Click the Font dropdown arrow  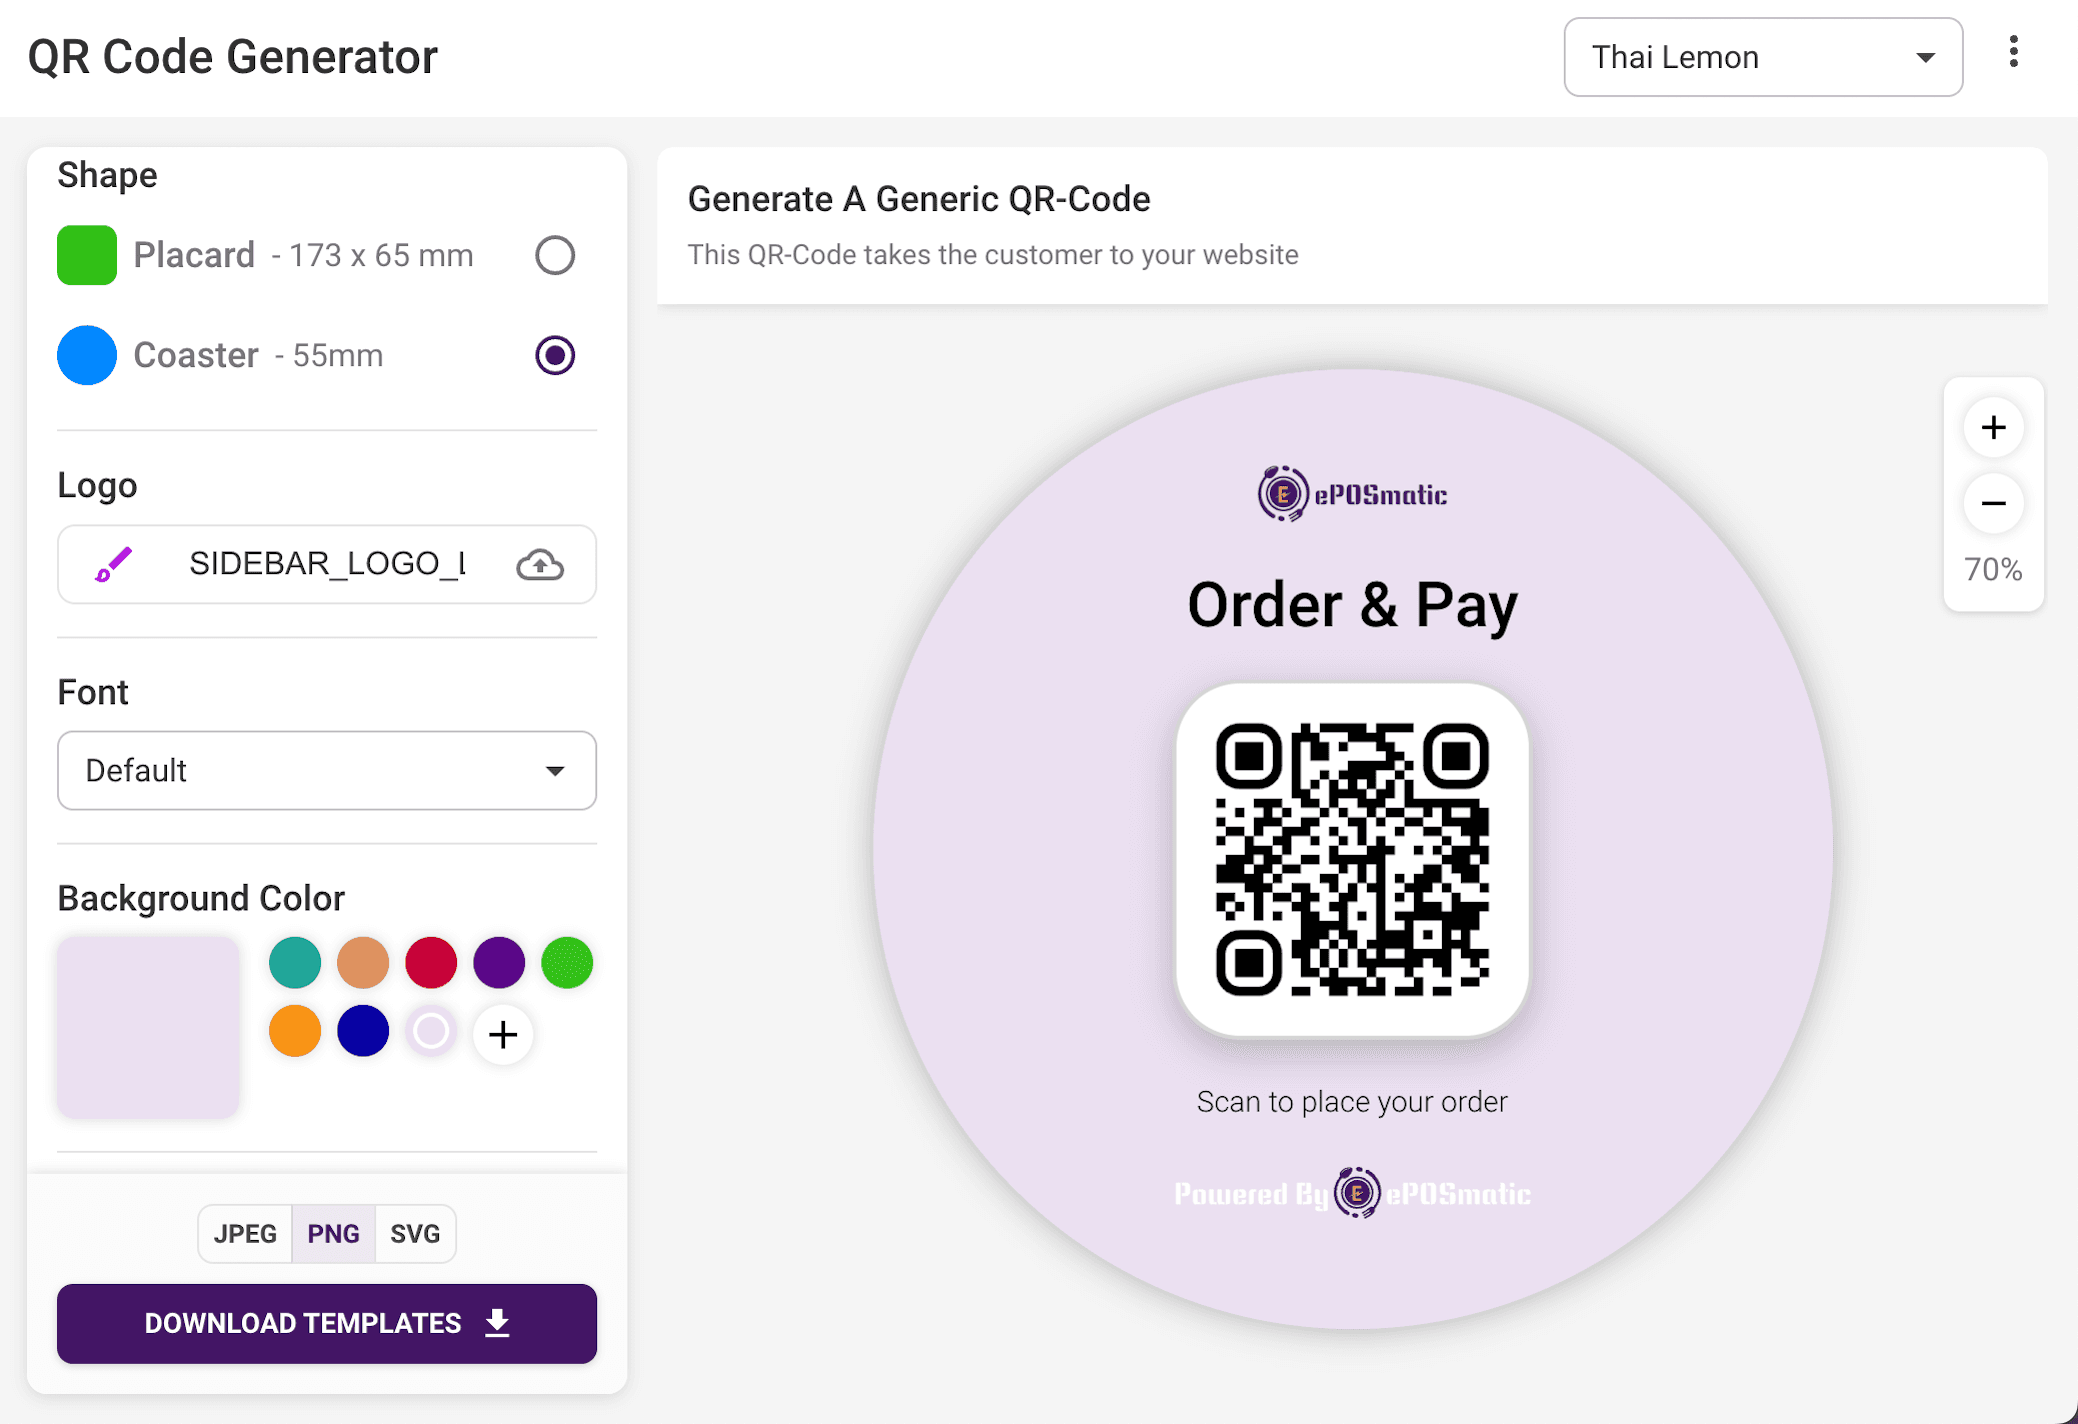555,771
